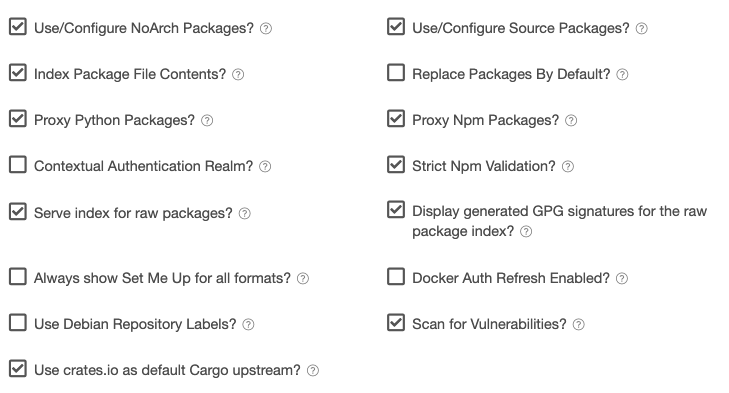Screen dimensions: 729x393
Task: View help for Contextual Authentication Realm
Action: [x=265, y=167]
